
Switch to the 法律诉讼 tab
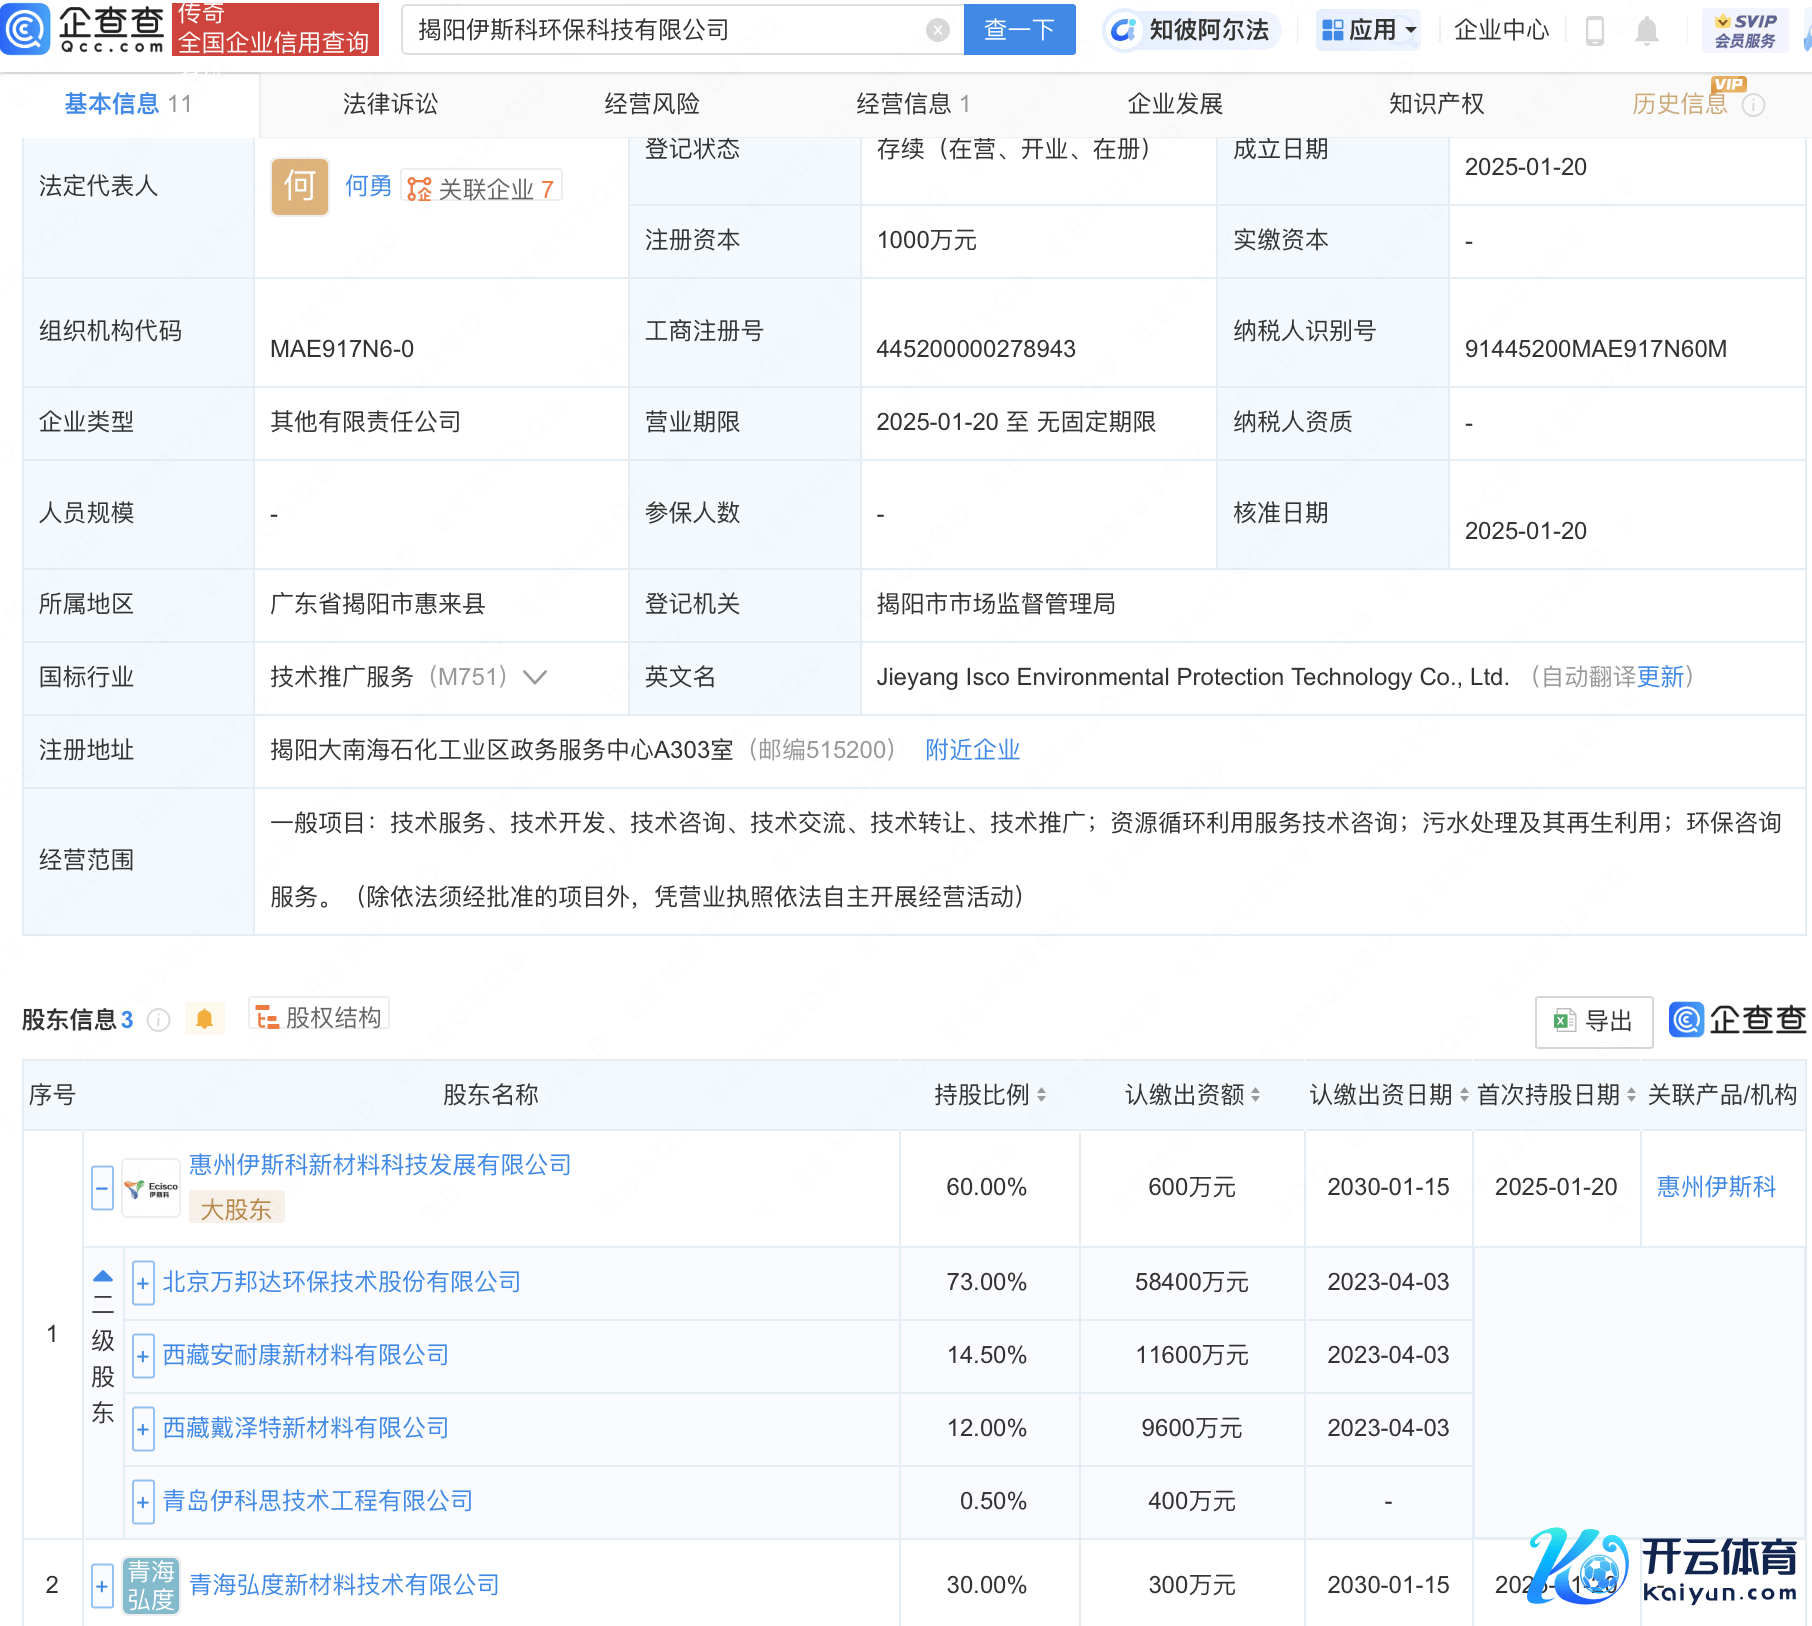[x=390, y=104]
